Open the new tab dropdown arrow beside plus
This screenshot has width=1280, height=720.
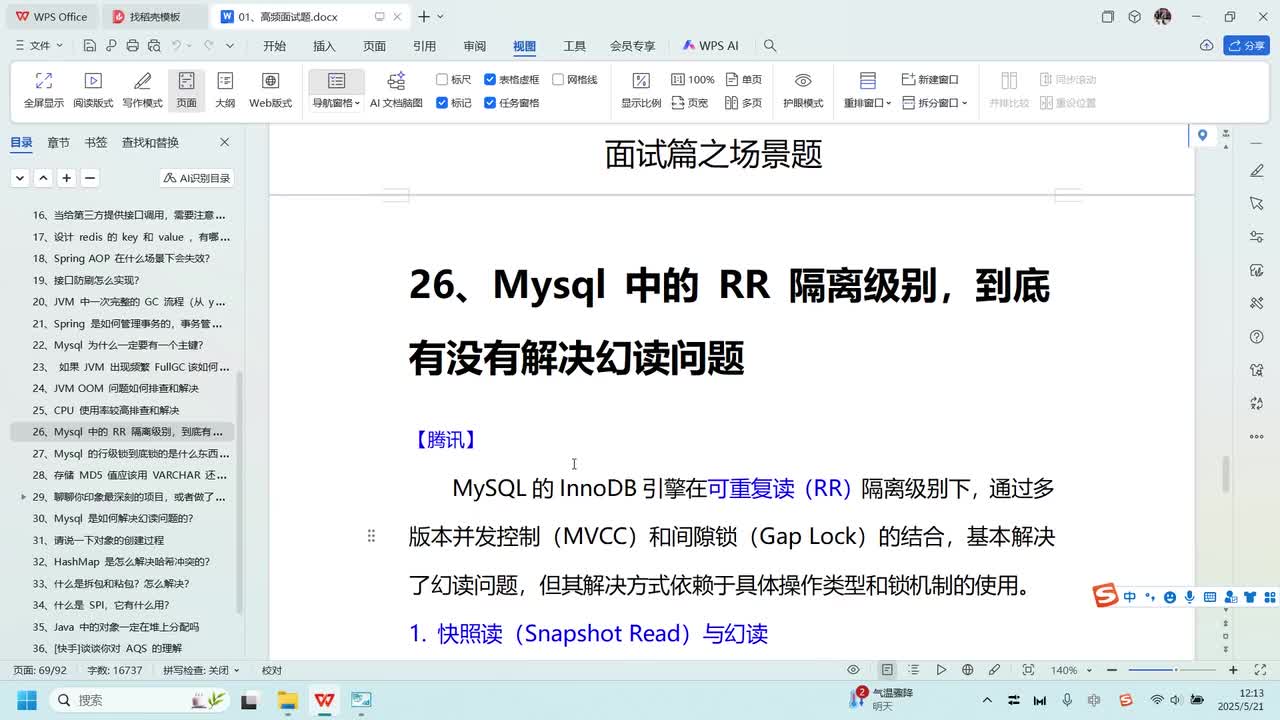click(441, 17)
